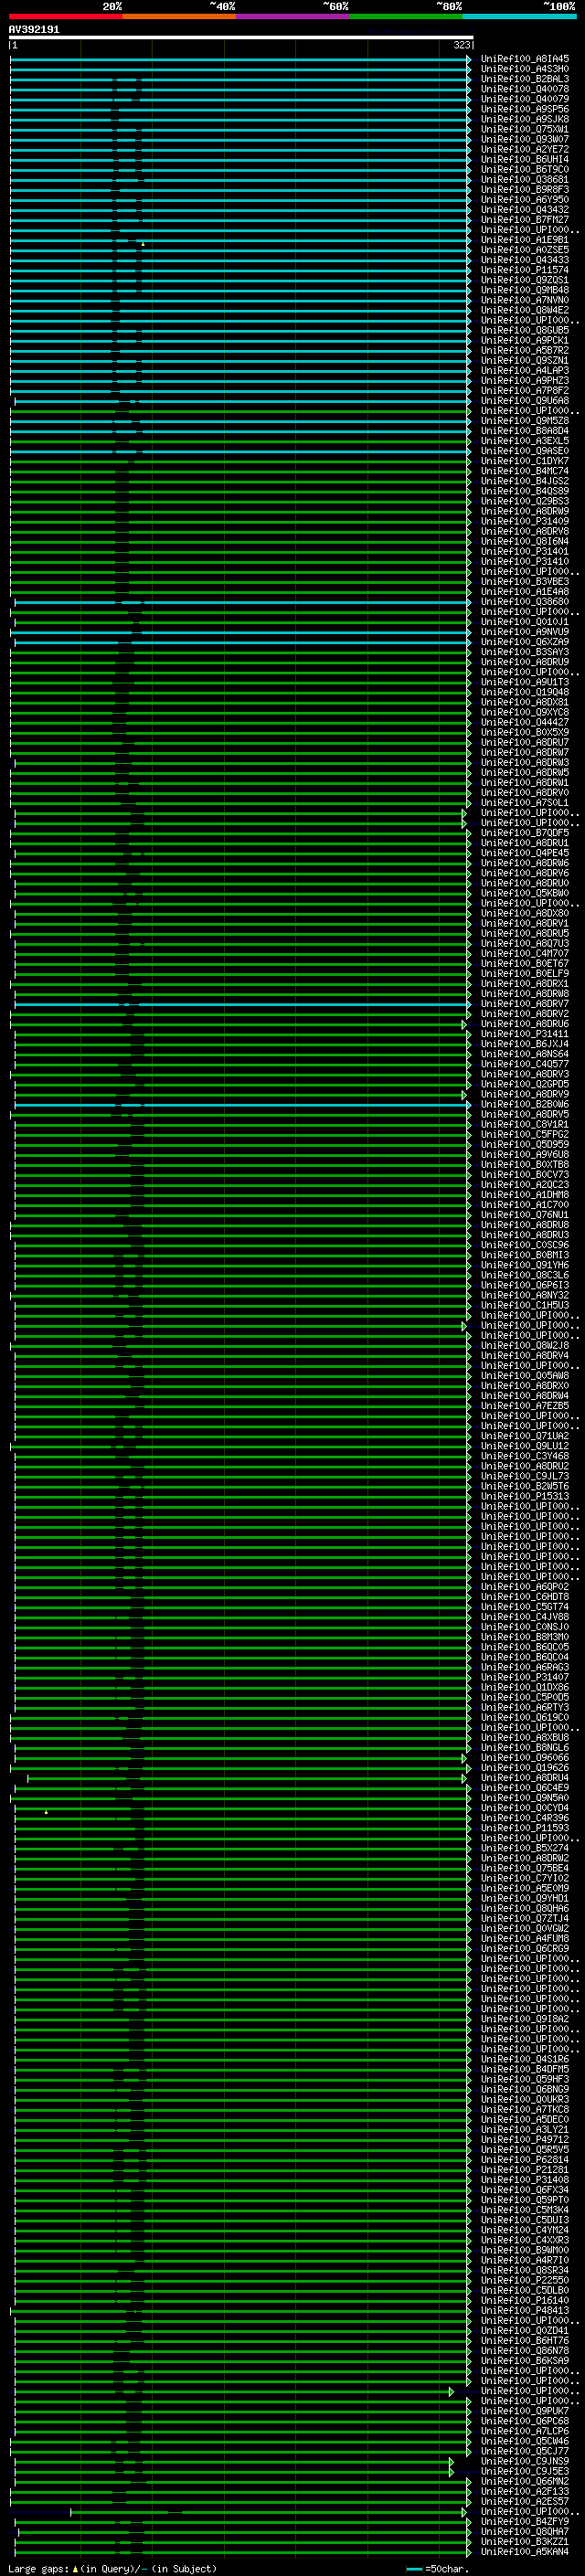585x2576 pixels.
Task: Select hit label UniRef100_Q8C3L6
Action: (524, 1275)
